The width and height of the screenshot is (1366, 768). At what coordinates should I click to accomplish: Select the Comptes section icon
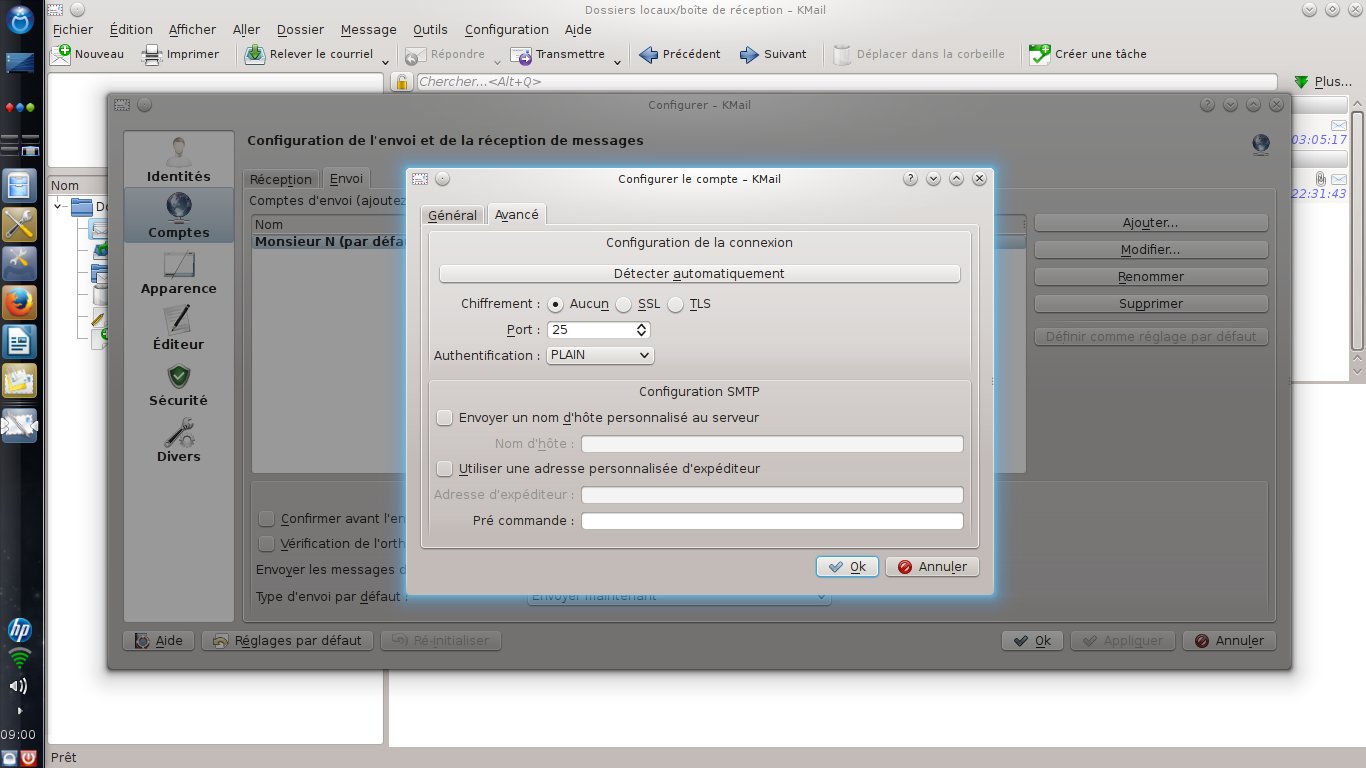click(179, 207)
